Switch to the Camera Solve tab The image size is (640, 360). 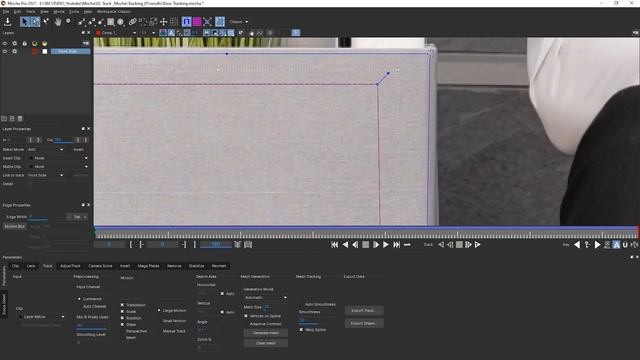coord(100,266)
